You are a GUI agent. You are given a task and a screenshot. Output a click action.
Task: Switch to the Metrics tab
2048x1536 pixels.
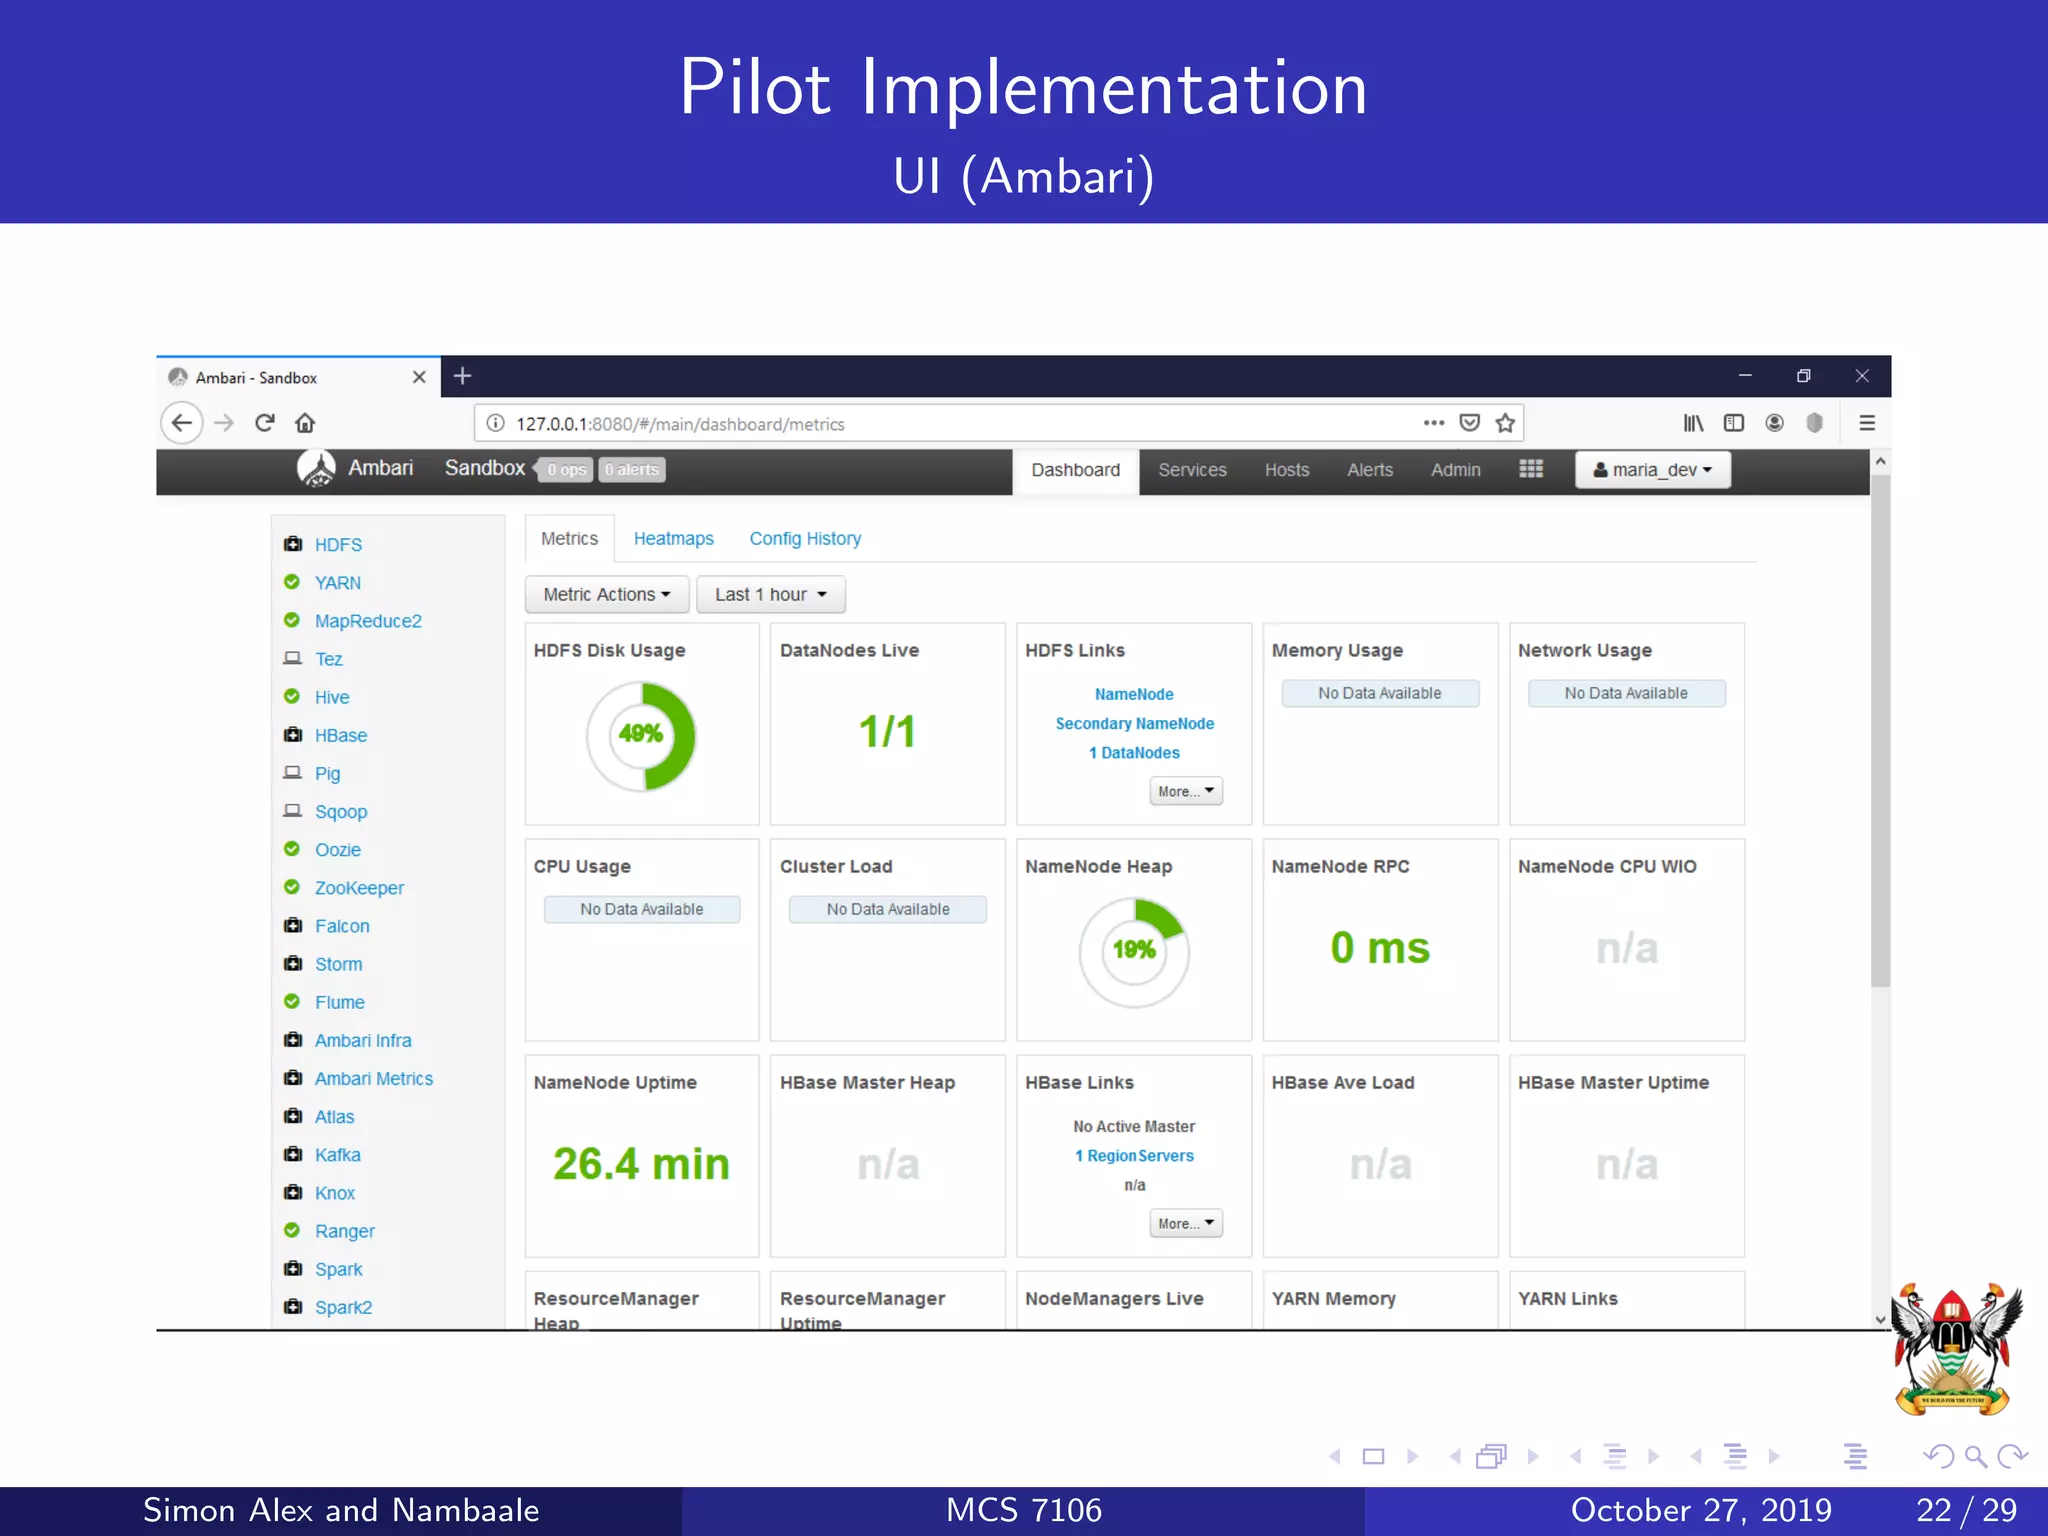coord(569,538)
